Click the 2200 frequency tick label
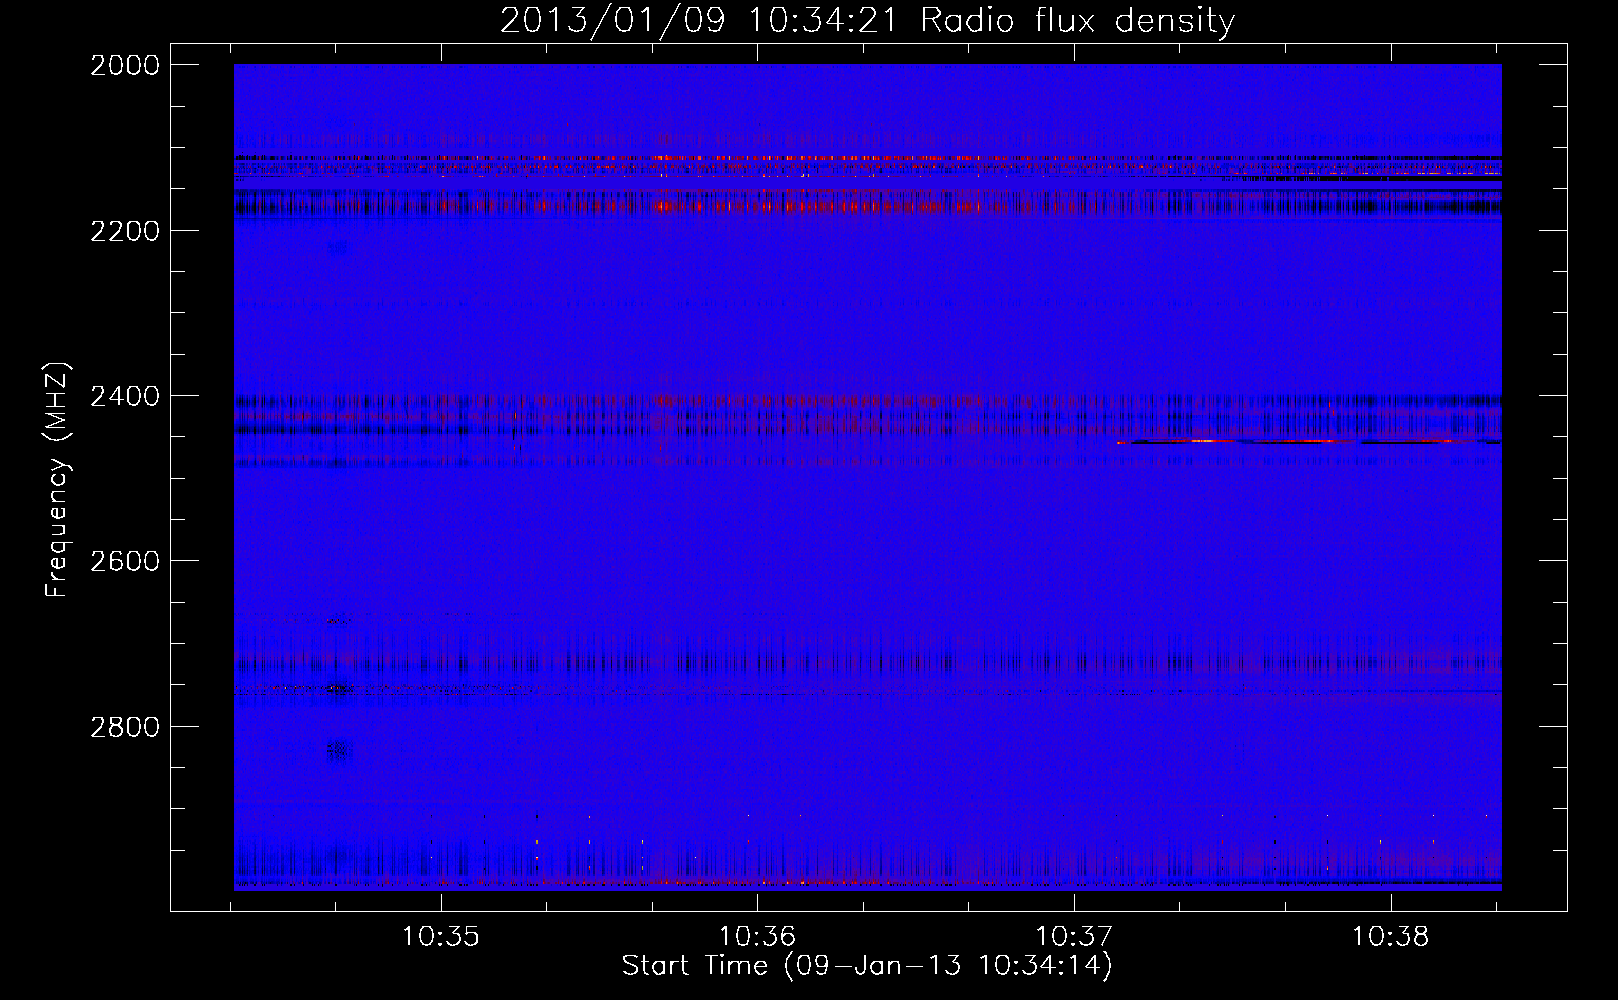The image size is (1618, 1000). click(x=125, y=230)
